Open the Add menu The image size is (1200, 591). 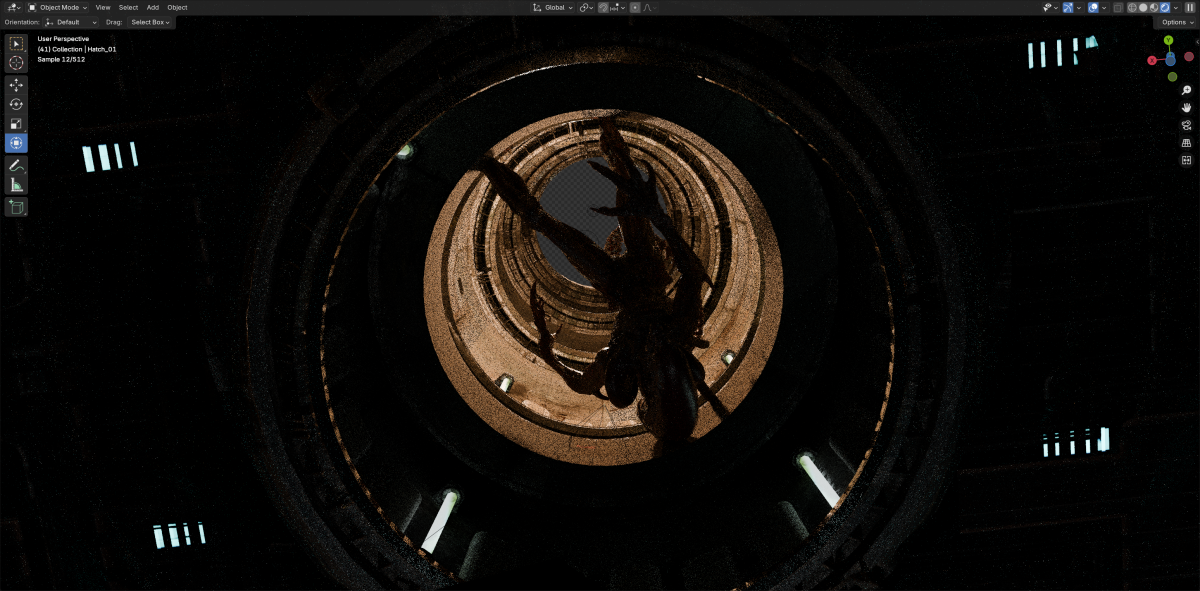pyautogui.click(x=153, y=7)
